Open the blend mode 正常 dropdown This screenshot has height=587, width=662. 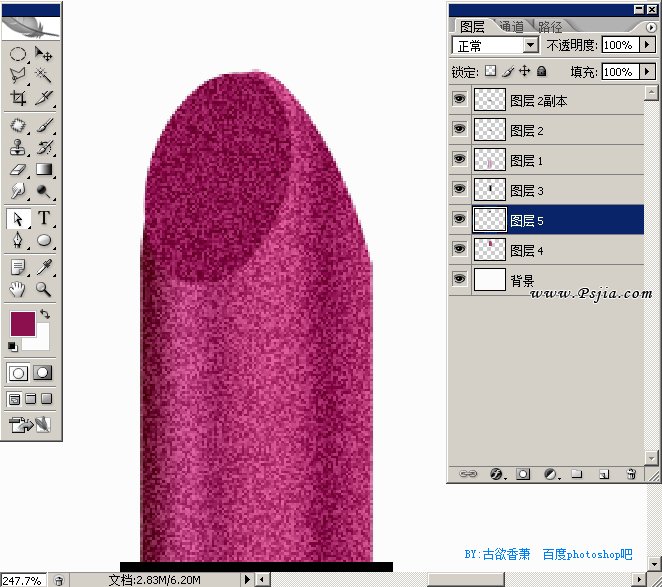click(x=531, y=46)
